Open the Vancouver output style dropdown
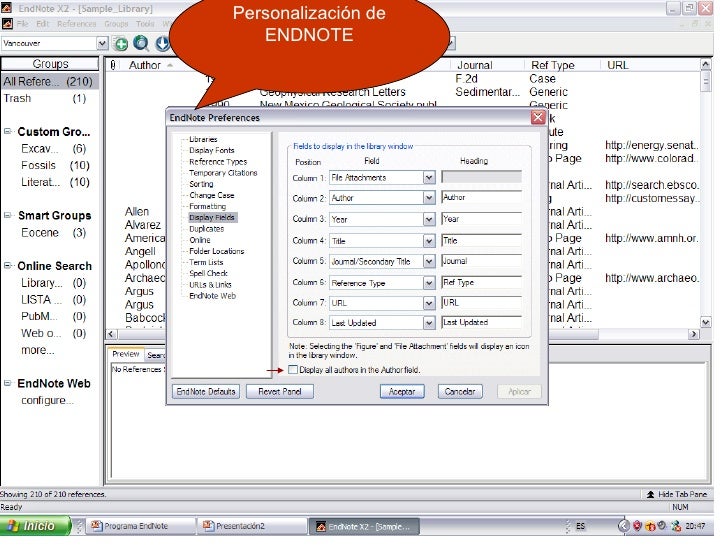Image resolution: width=728 pixels, height=546 pixels. tap(103, 43)
